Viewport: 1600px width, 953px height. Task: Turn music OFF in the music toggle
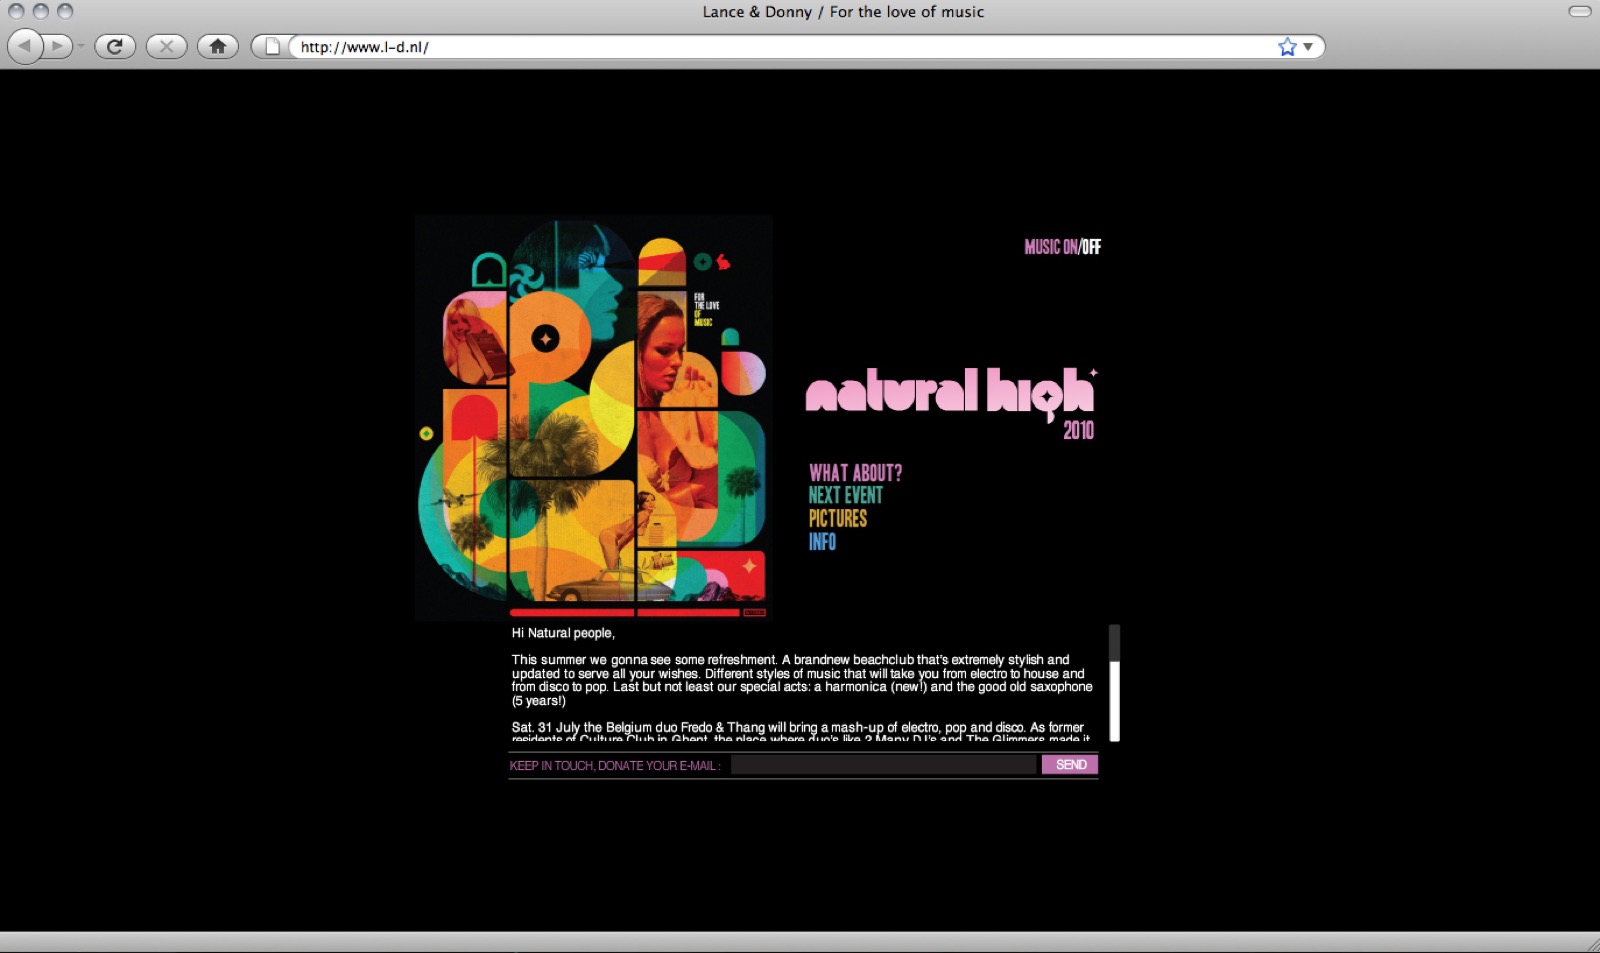tap(1091, 247)
